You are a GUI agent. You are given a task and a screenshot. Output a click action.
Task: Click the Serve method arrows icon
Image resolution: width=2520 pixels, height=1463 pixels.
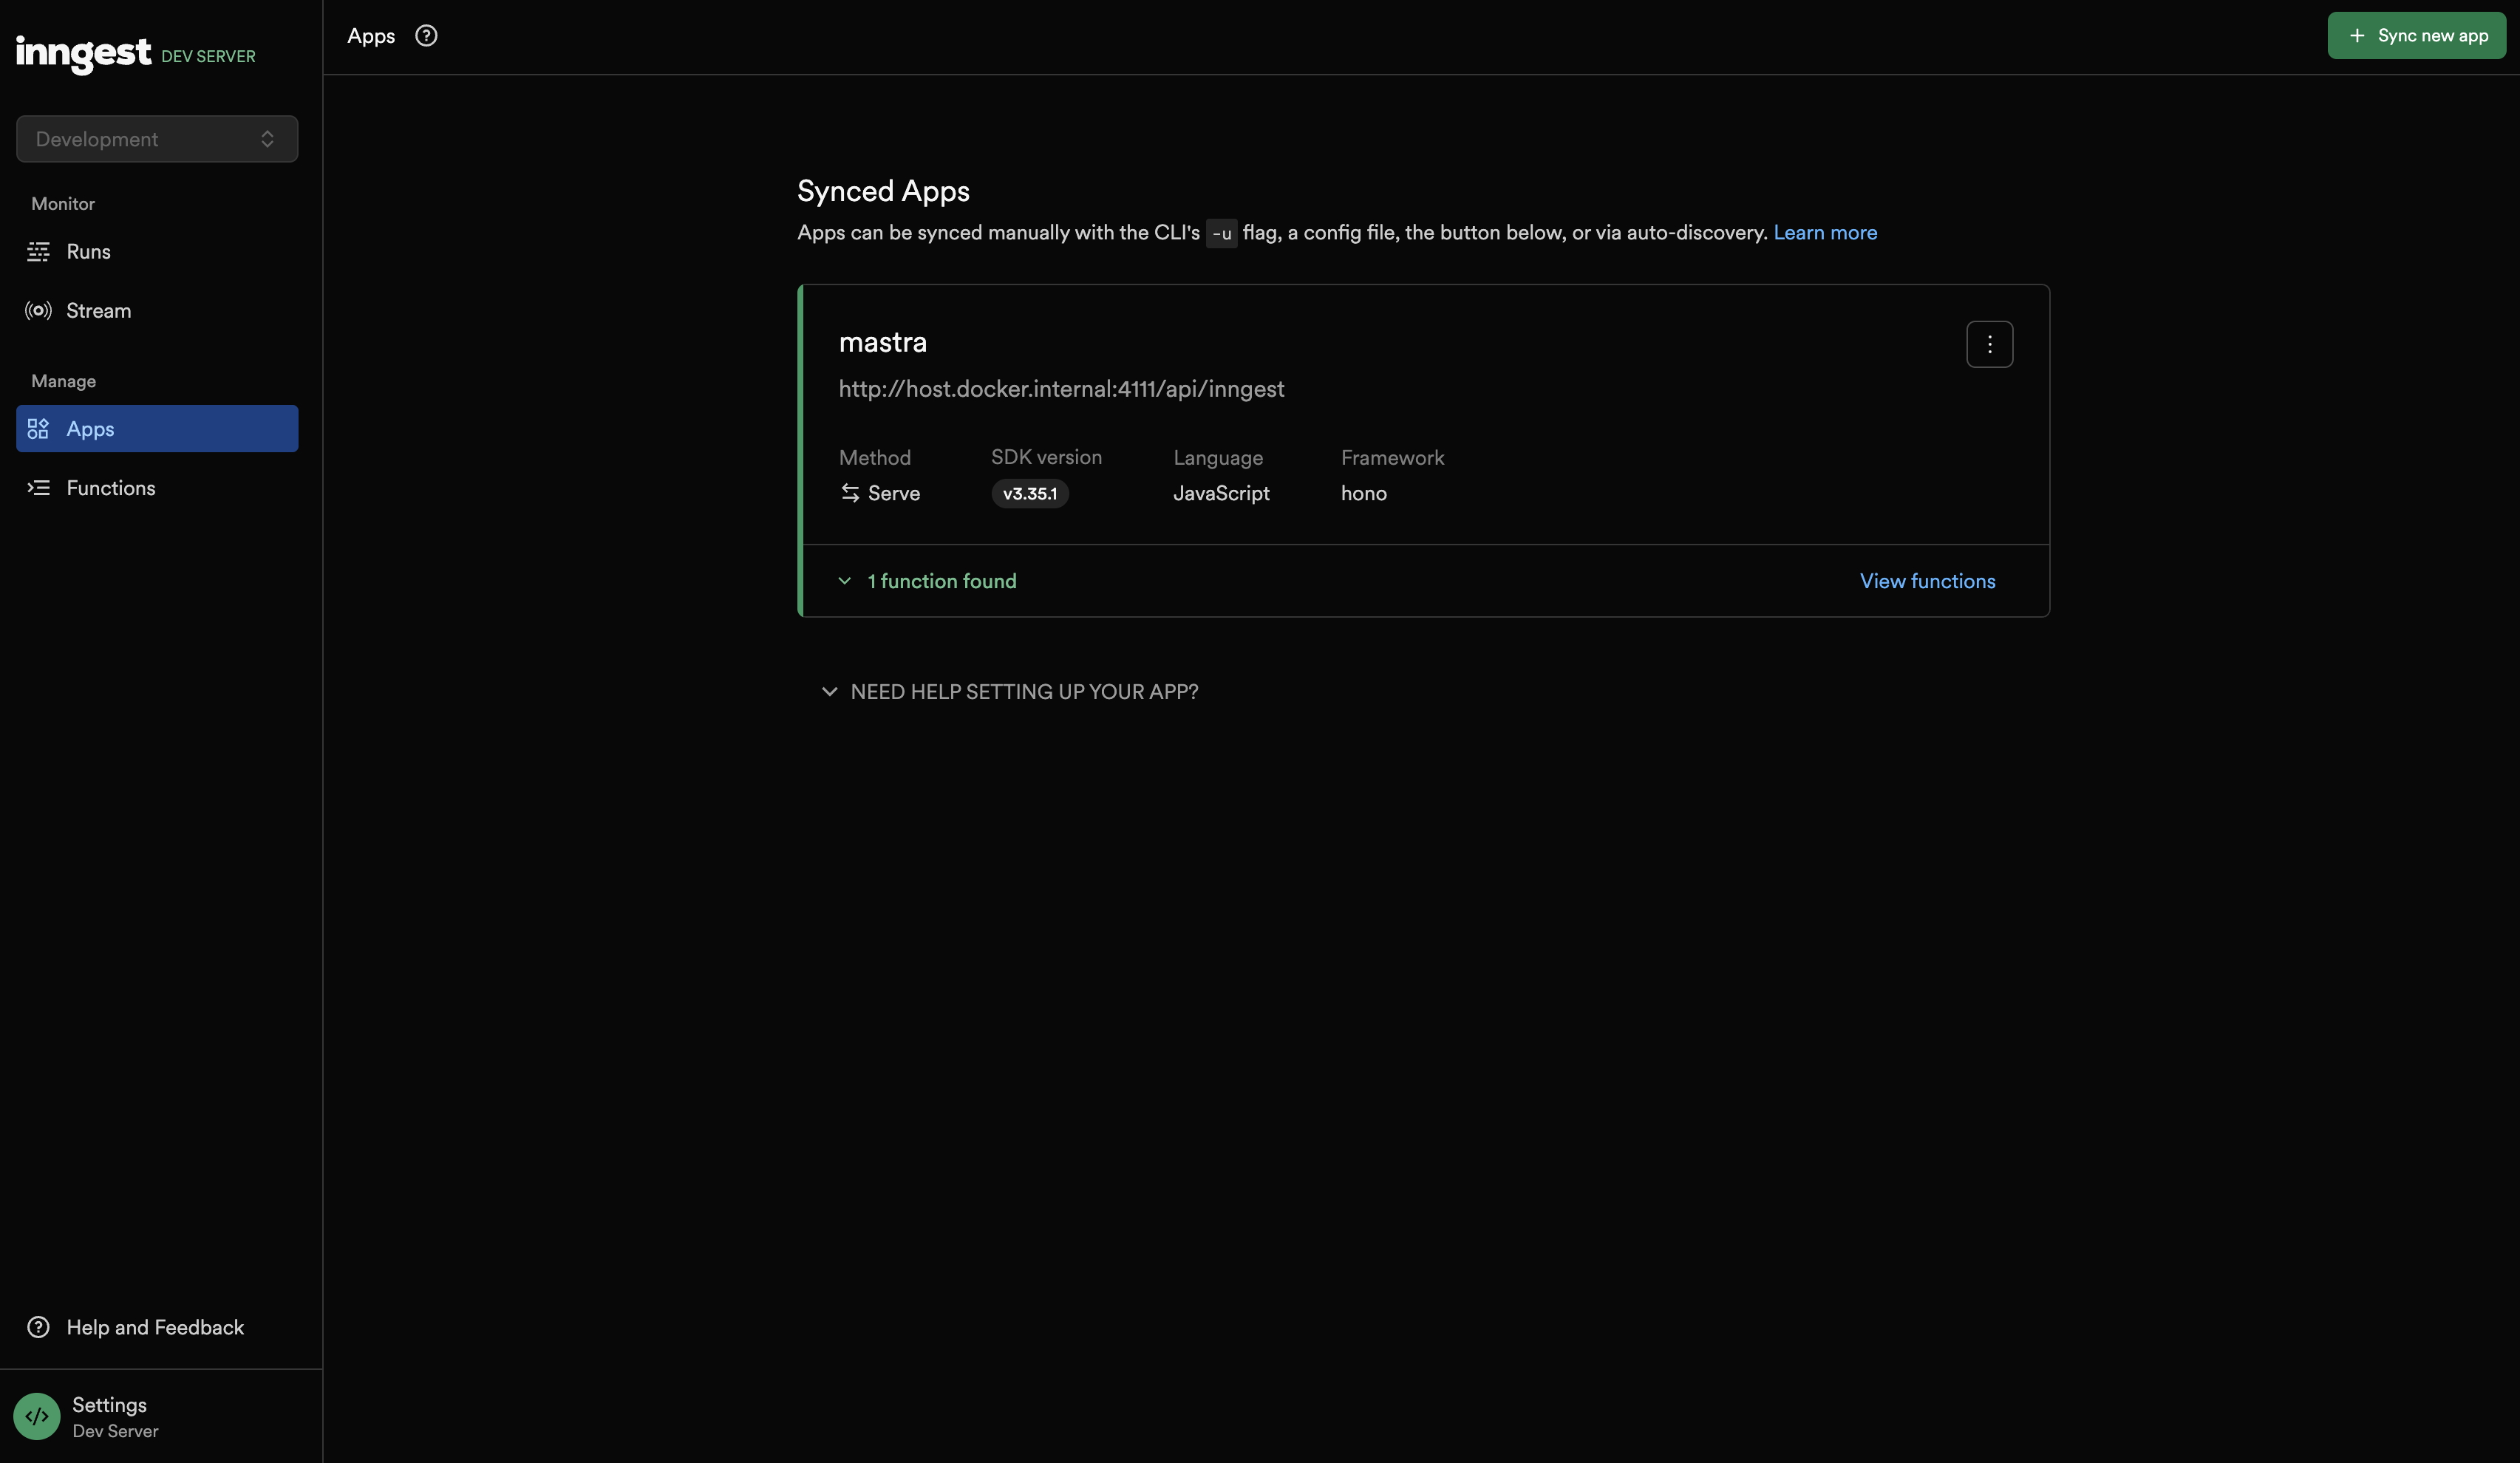(849, 493)
